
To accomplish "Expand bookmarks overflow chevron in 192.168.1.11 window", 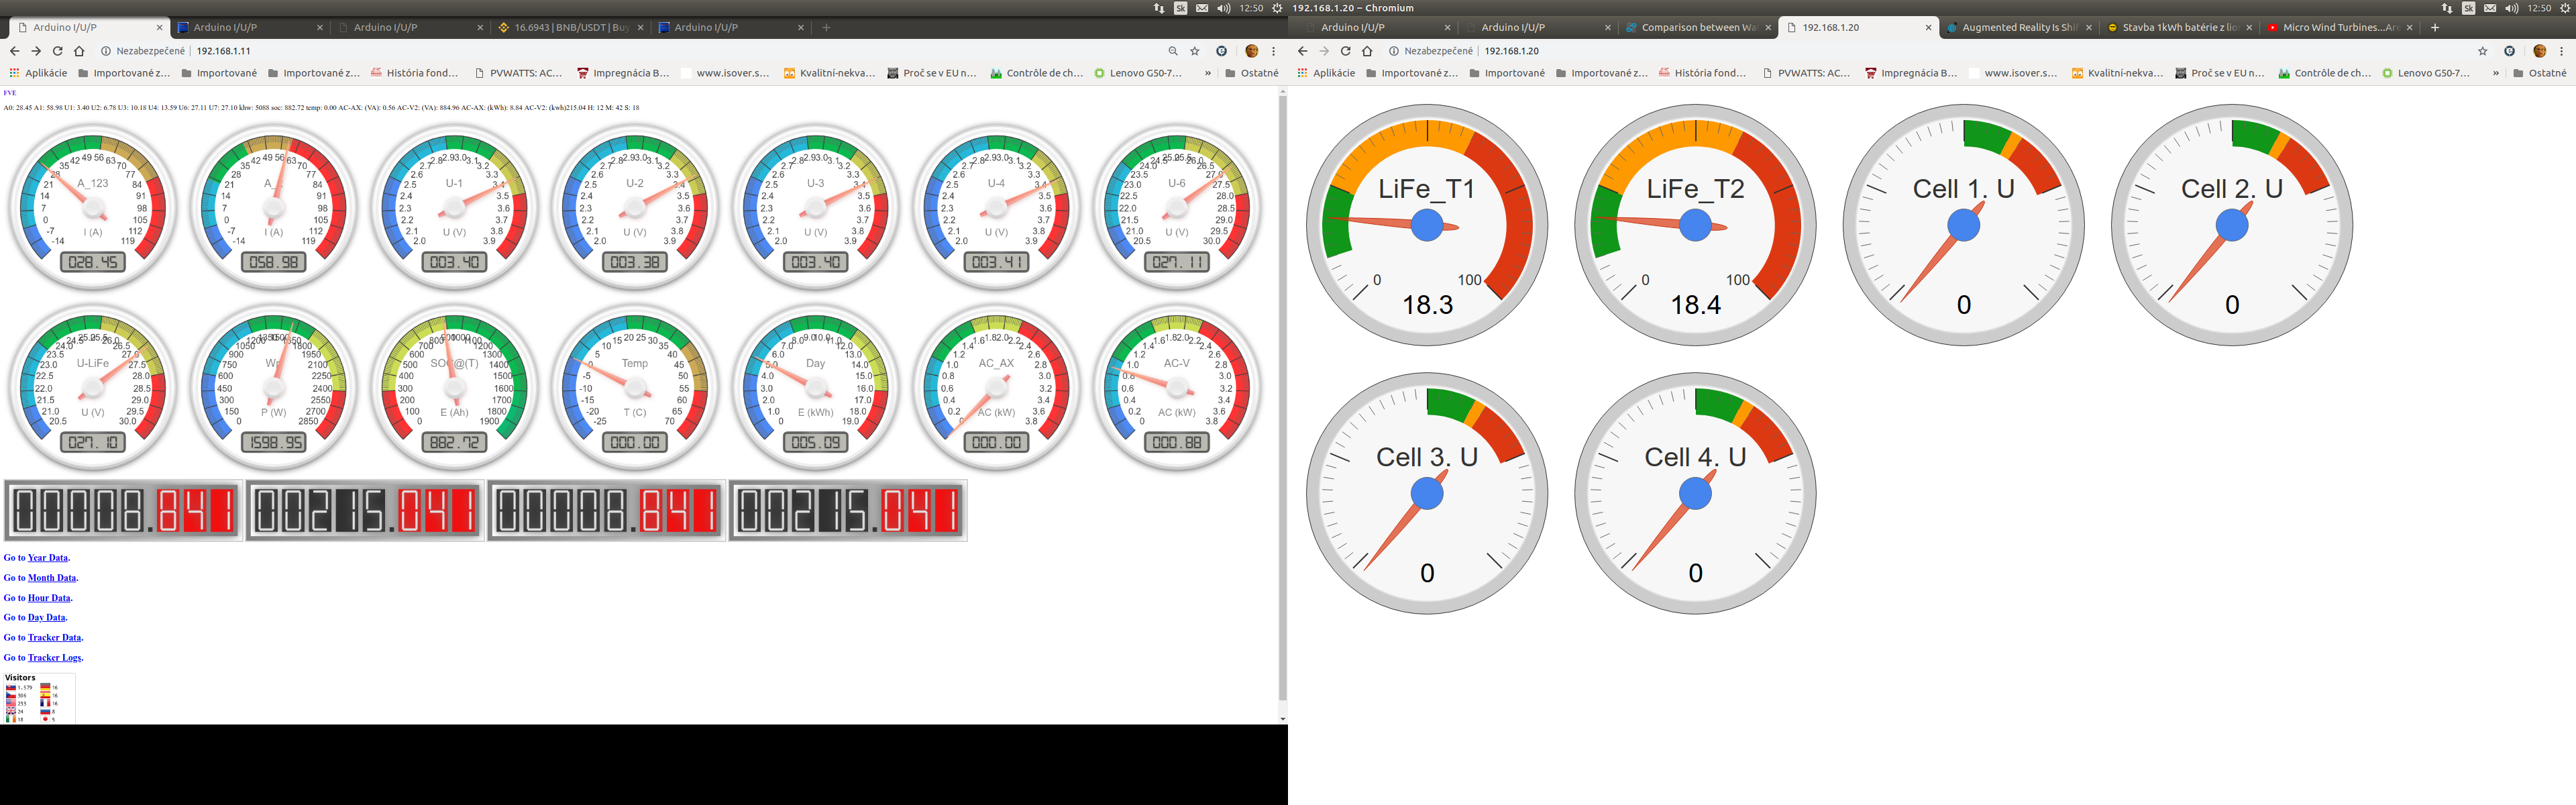I will (x=1208, y=73).
